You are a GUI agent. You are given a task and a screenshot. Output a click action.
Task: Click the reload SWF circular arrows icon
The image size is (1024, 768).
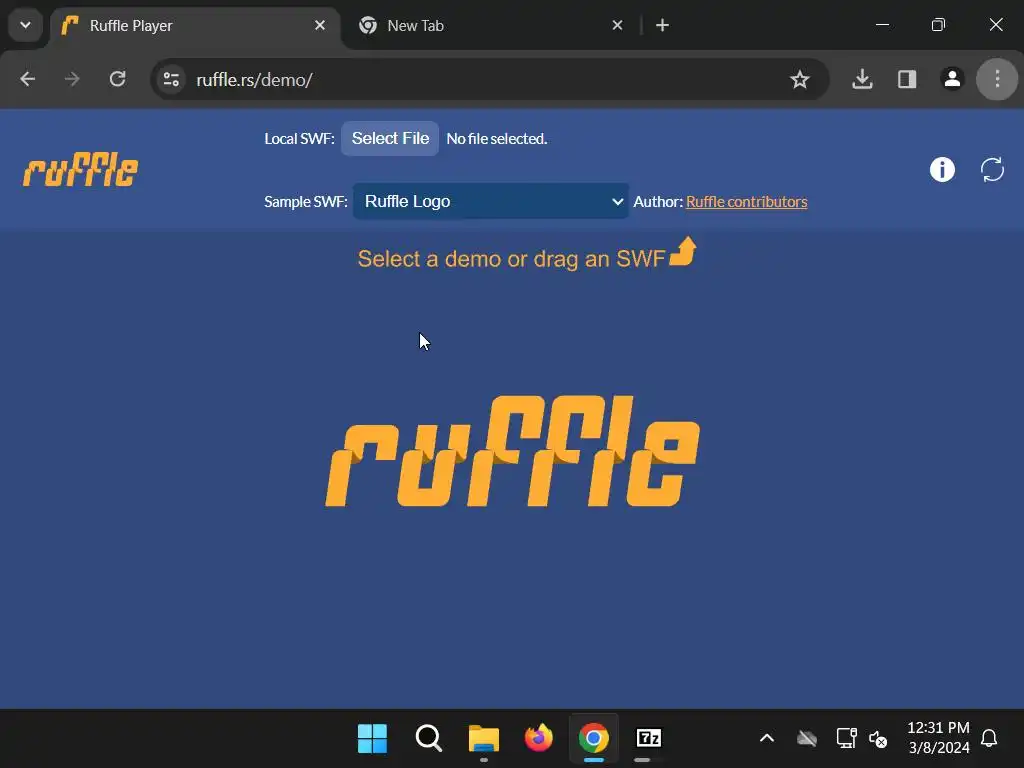(992, 170)
